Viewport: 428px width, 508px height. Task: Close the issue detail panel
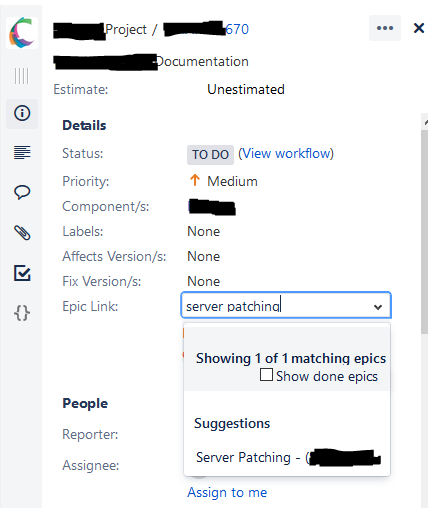tap(419, 28)
